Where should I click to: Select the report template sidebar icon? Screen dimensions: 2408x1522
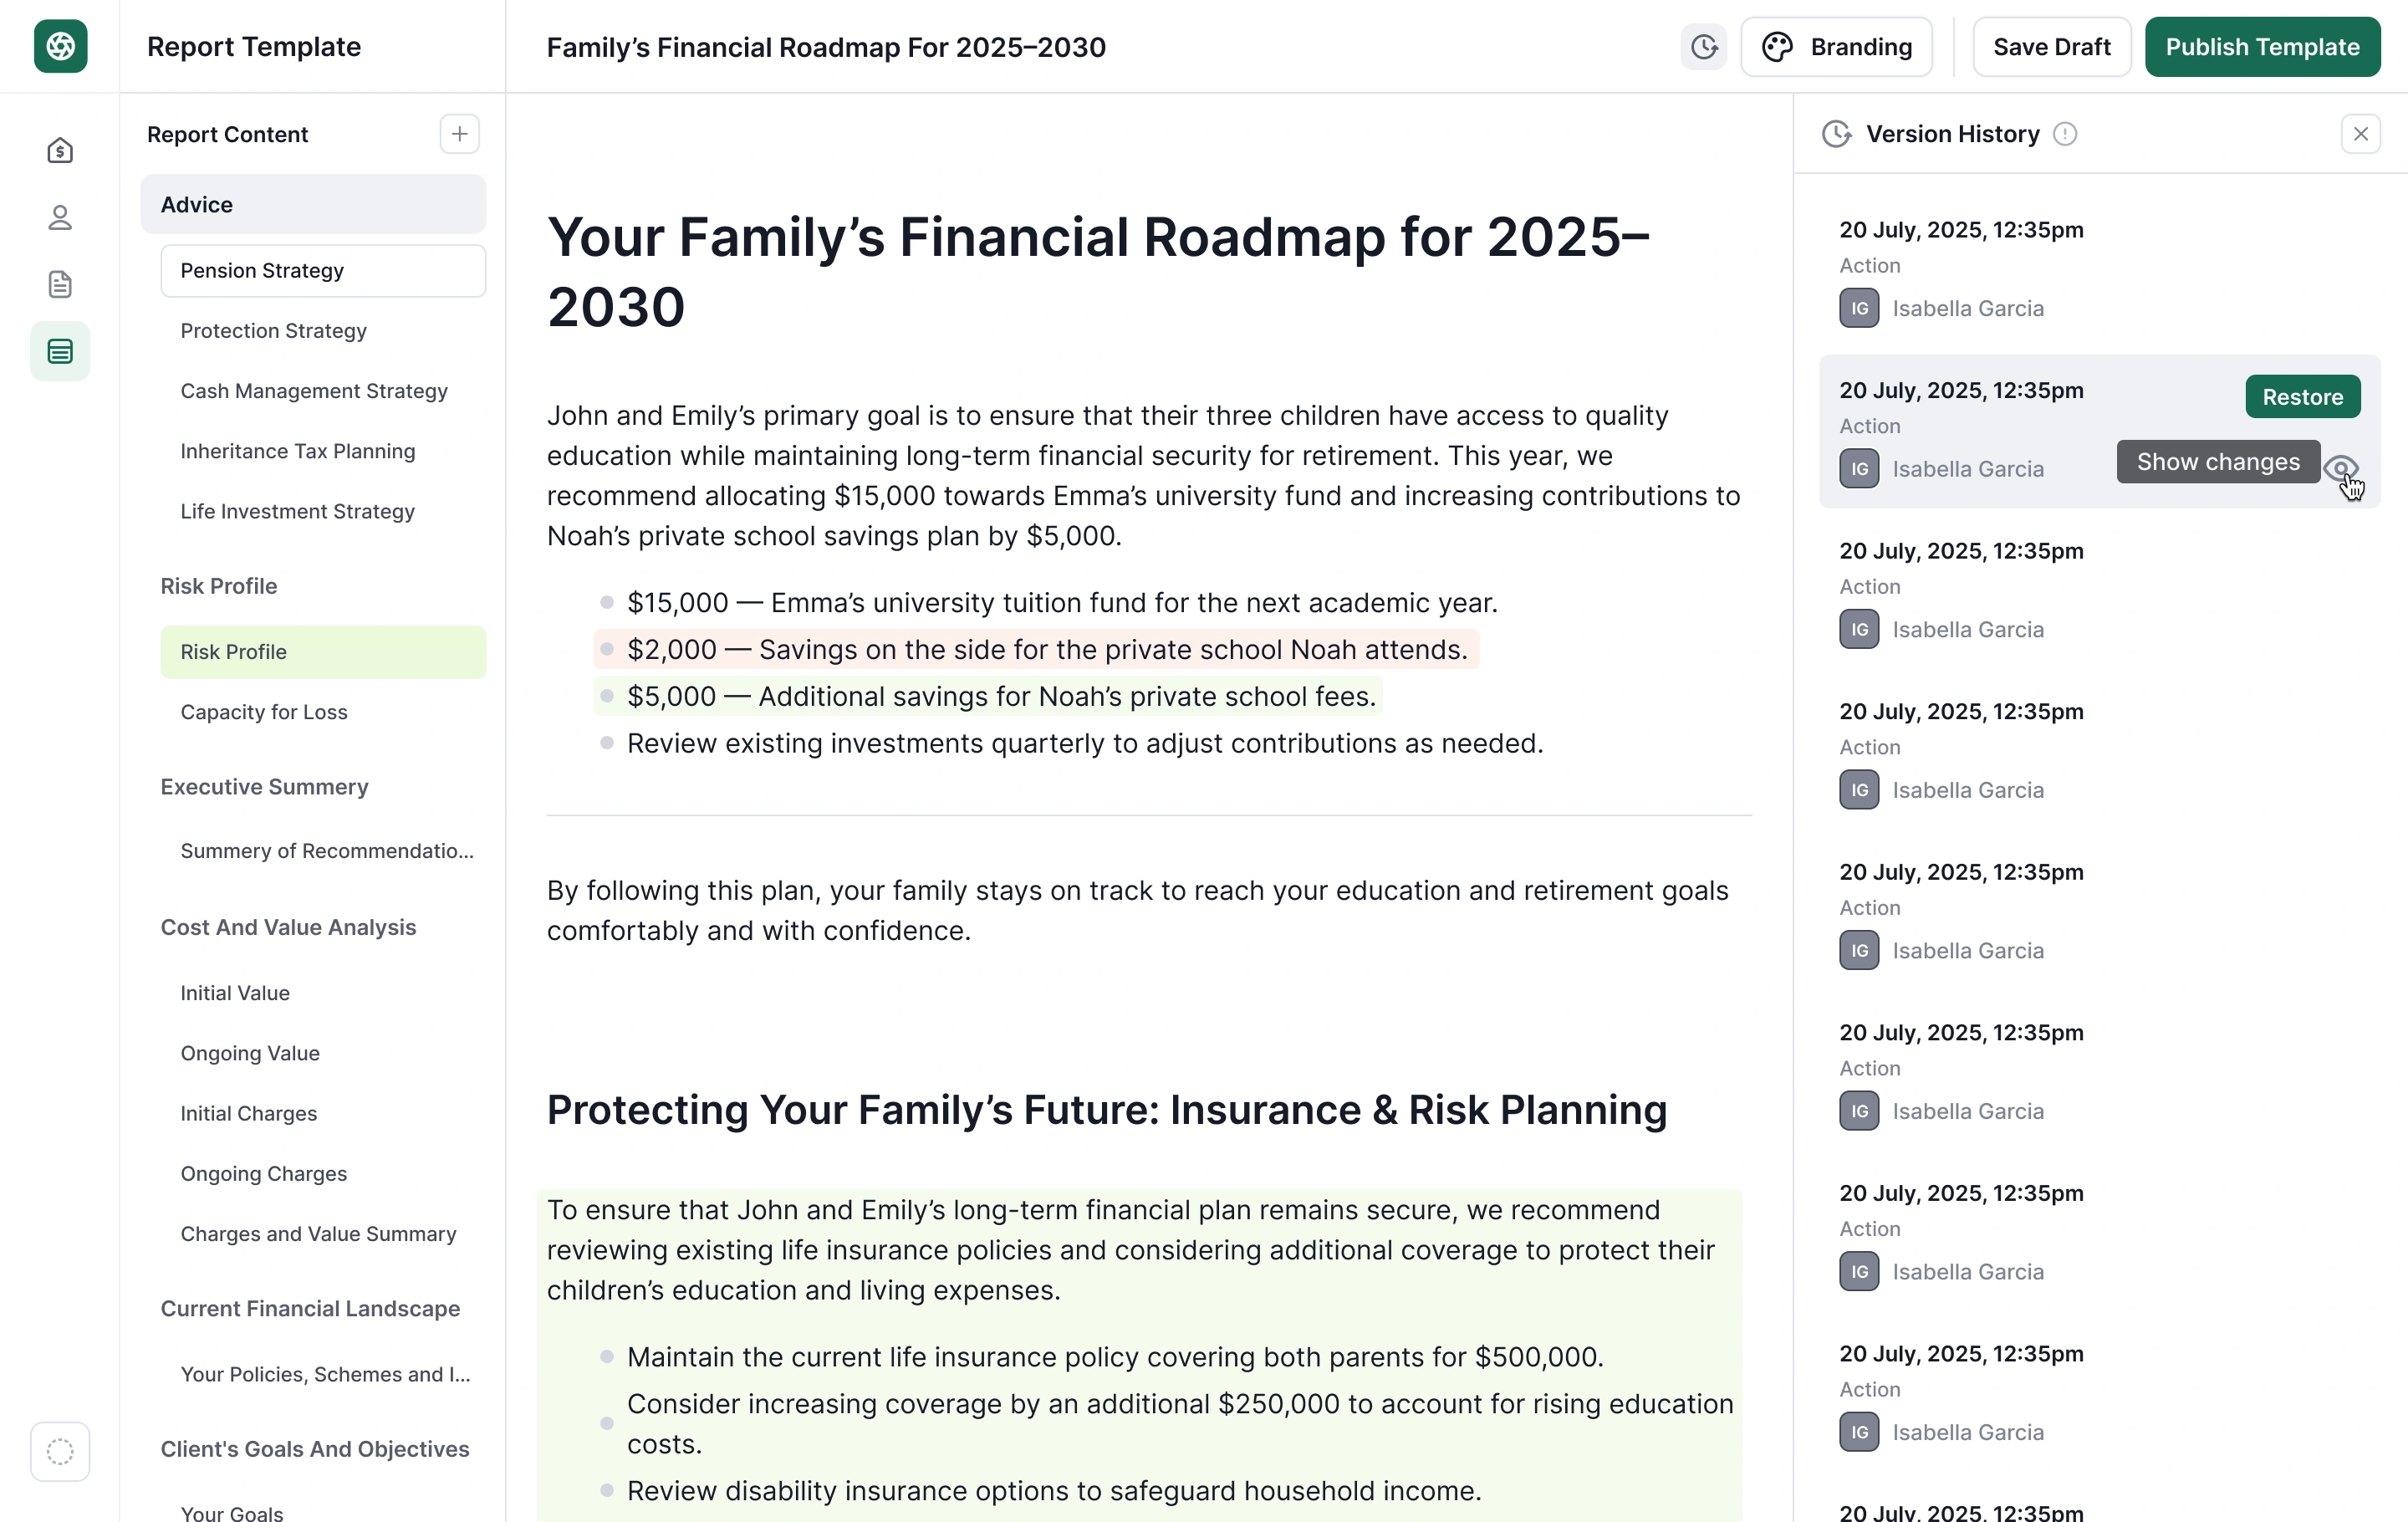point(60,351)
